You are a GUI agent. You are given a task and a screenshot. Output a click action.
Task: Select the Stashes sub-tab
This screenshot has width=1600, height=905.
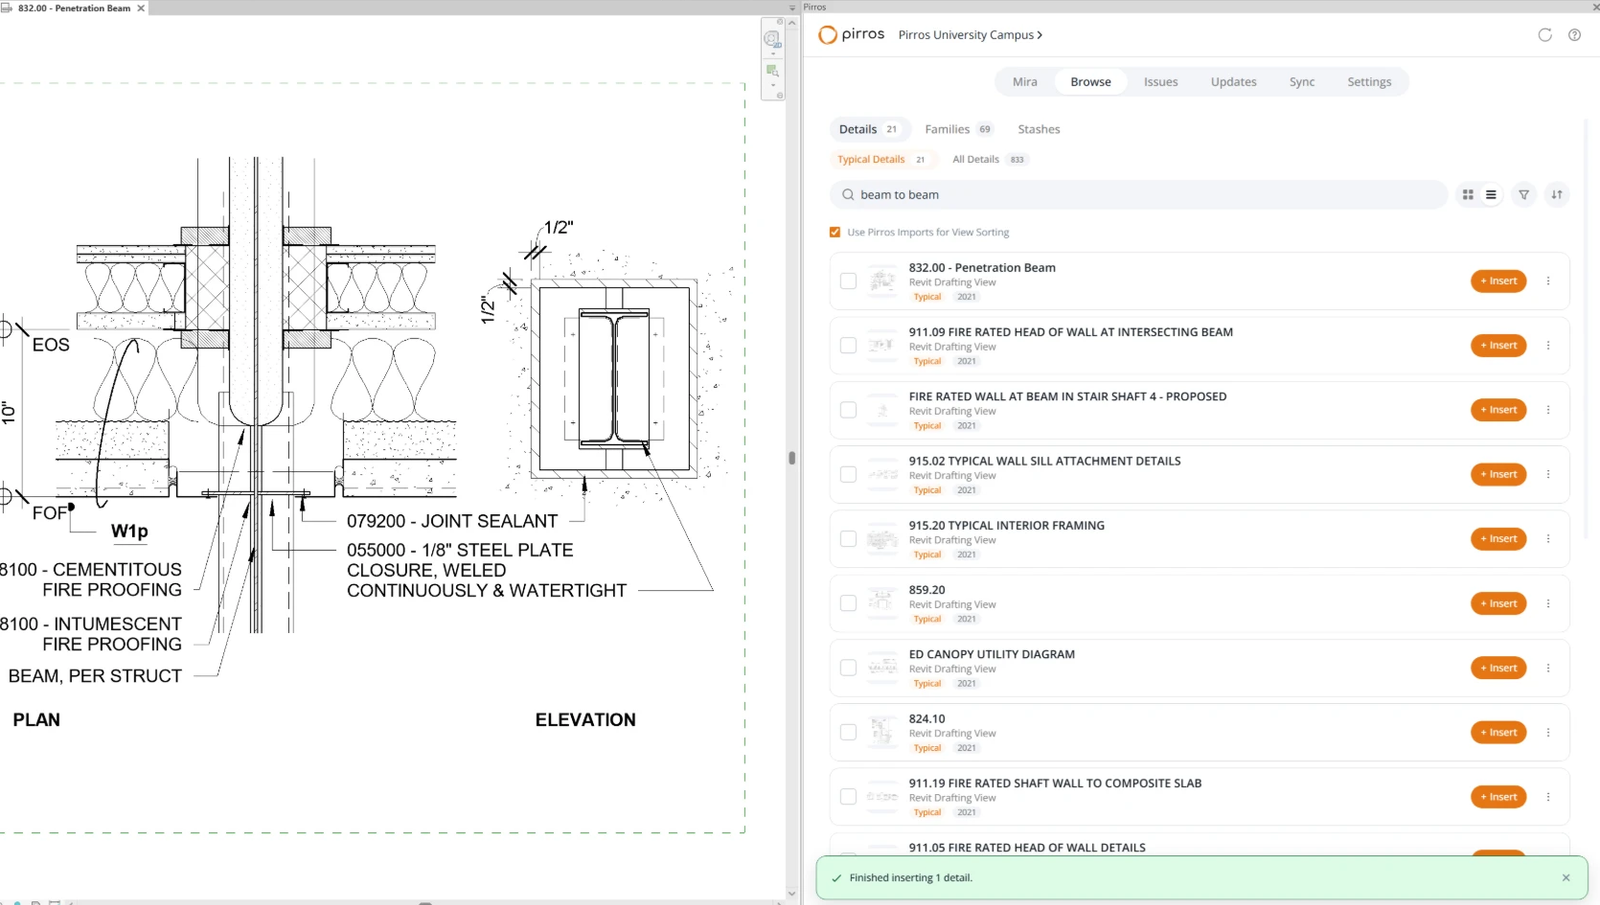[1039, 129]
